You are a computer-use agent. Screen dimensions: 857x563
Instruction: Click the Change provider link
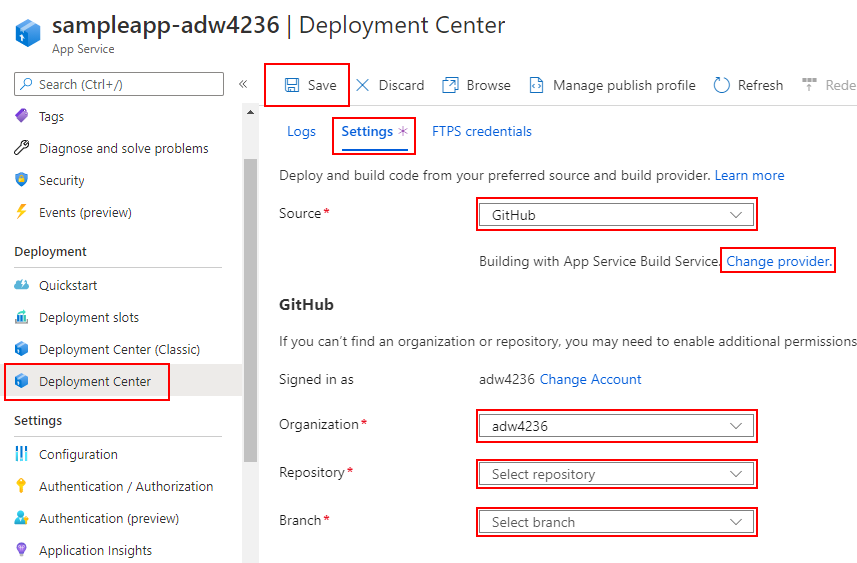[x=778, y=261]
